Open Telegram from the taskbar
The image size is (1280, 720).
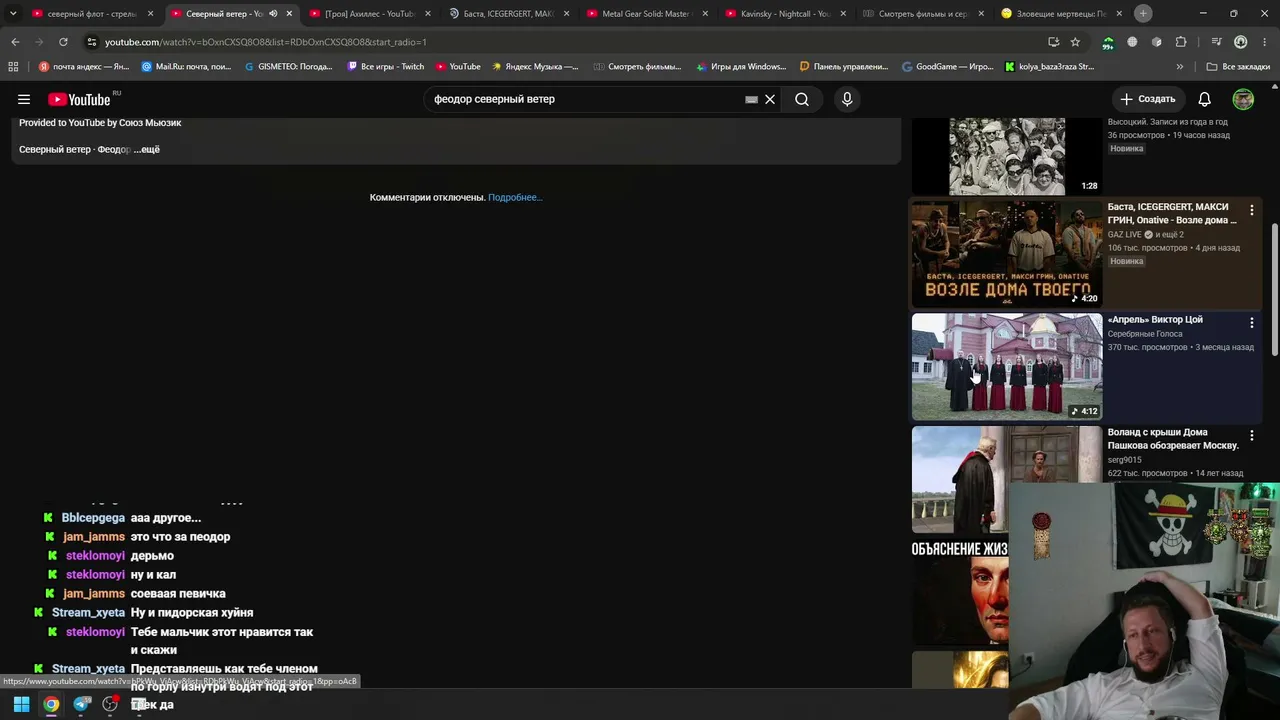tap(81, 705)
